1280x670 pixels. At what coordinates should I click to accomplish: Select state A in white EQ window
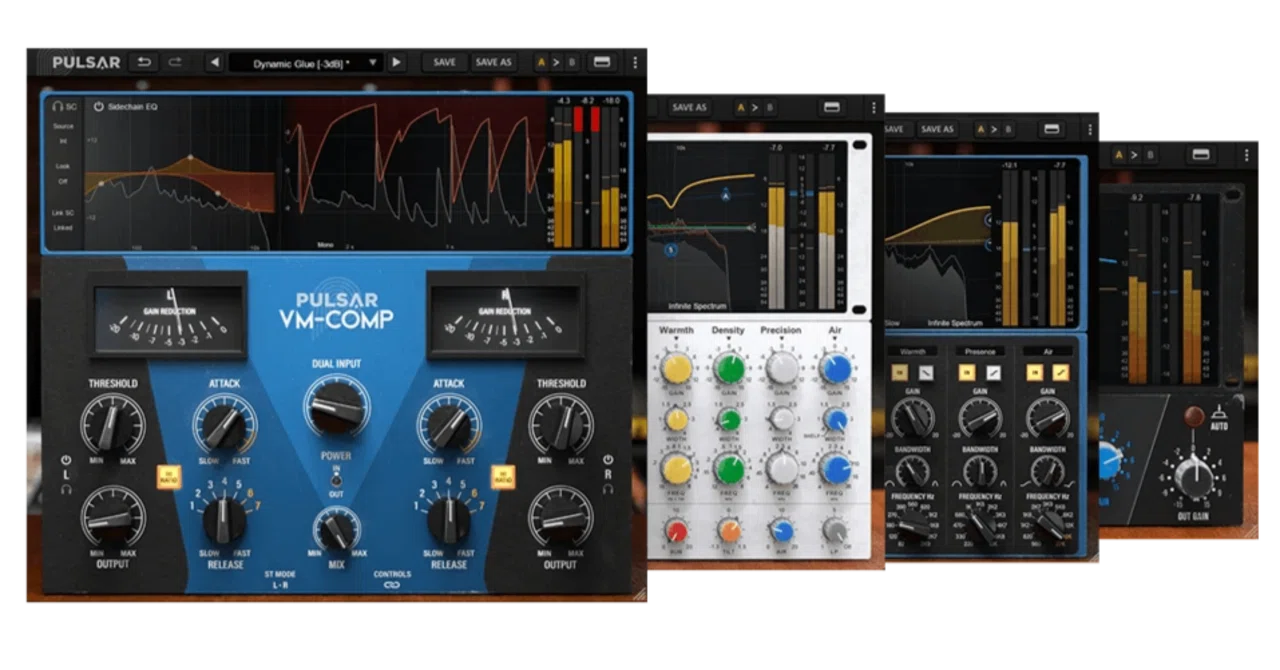coord(742,108)
